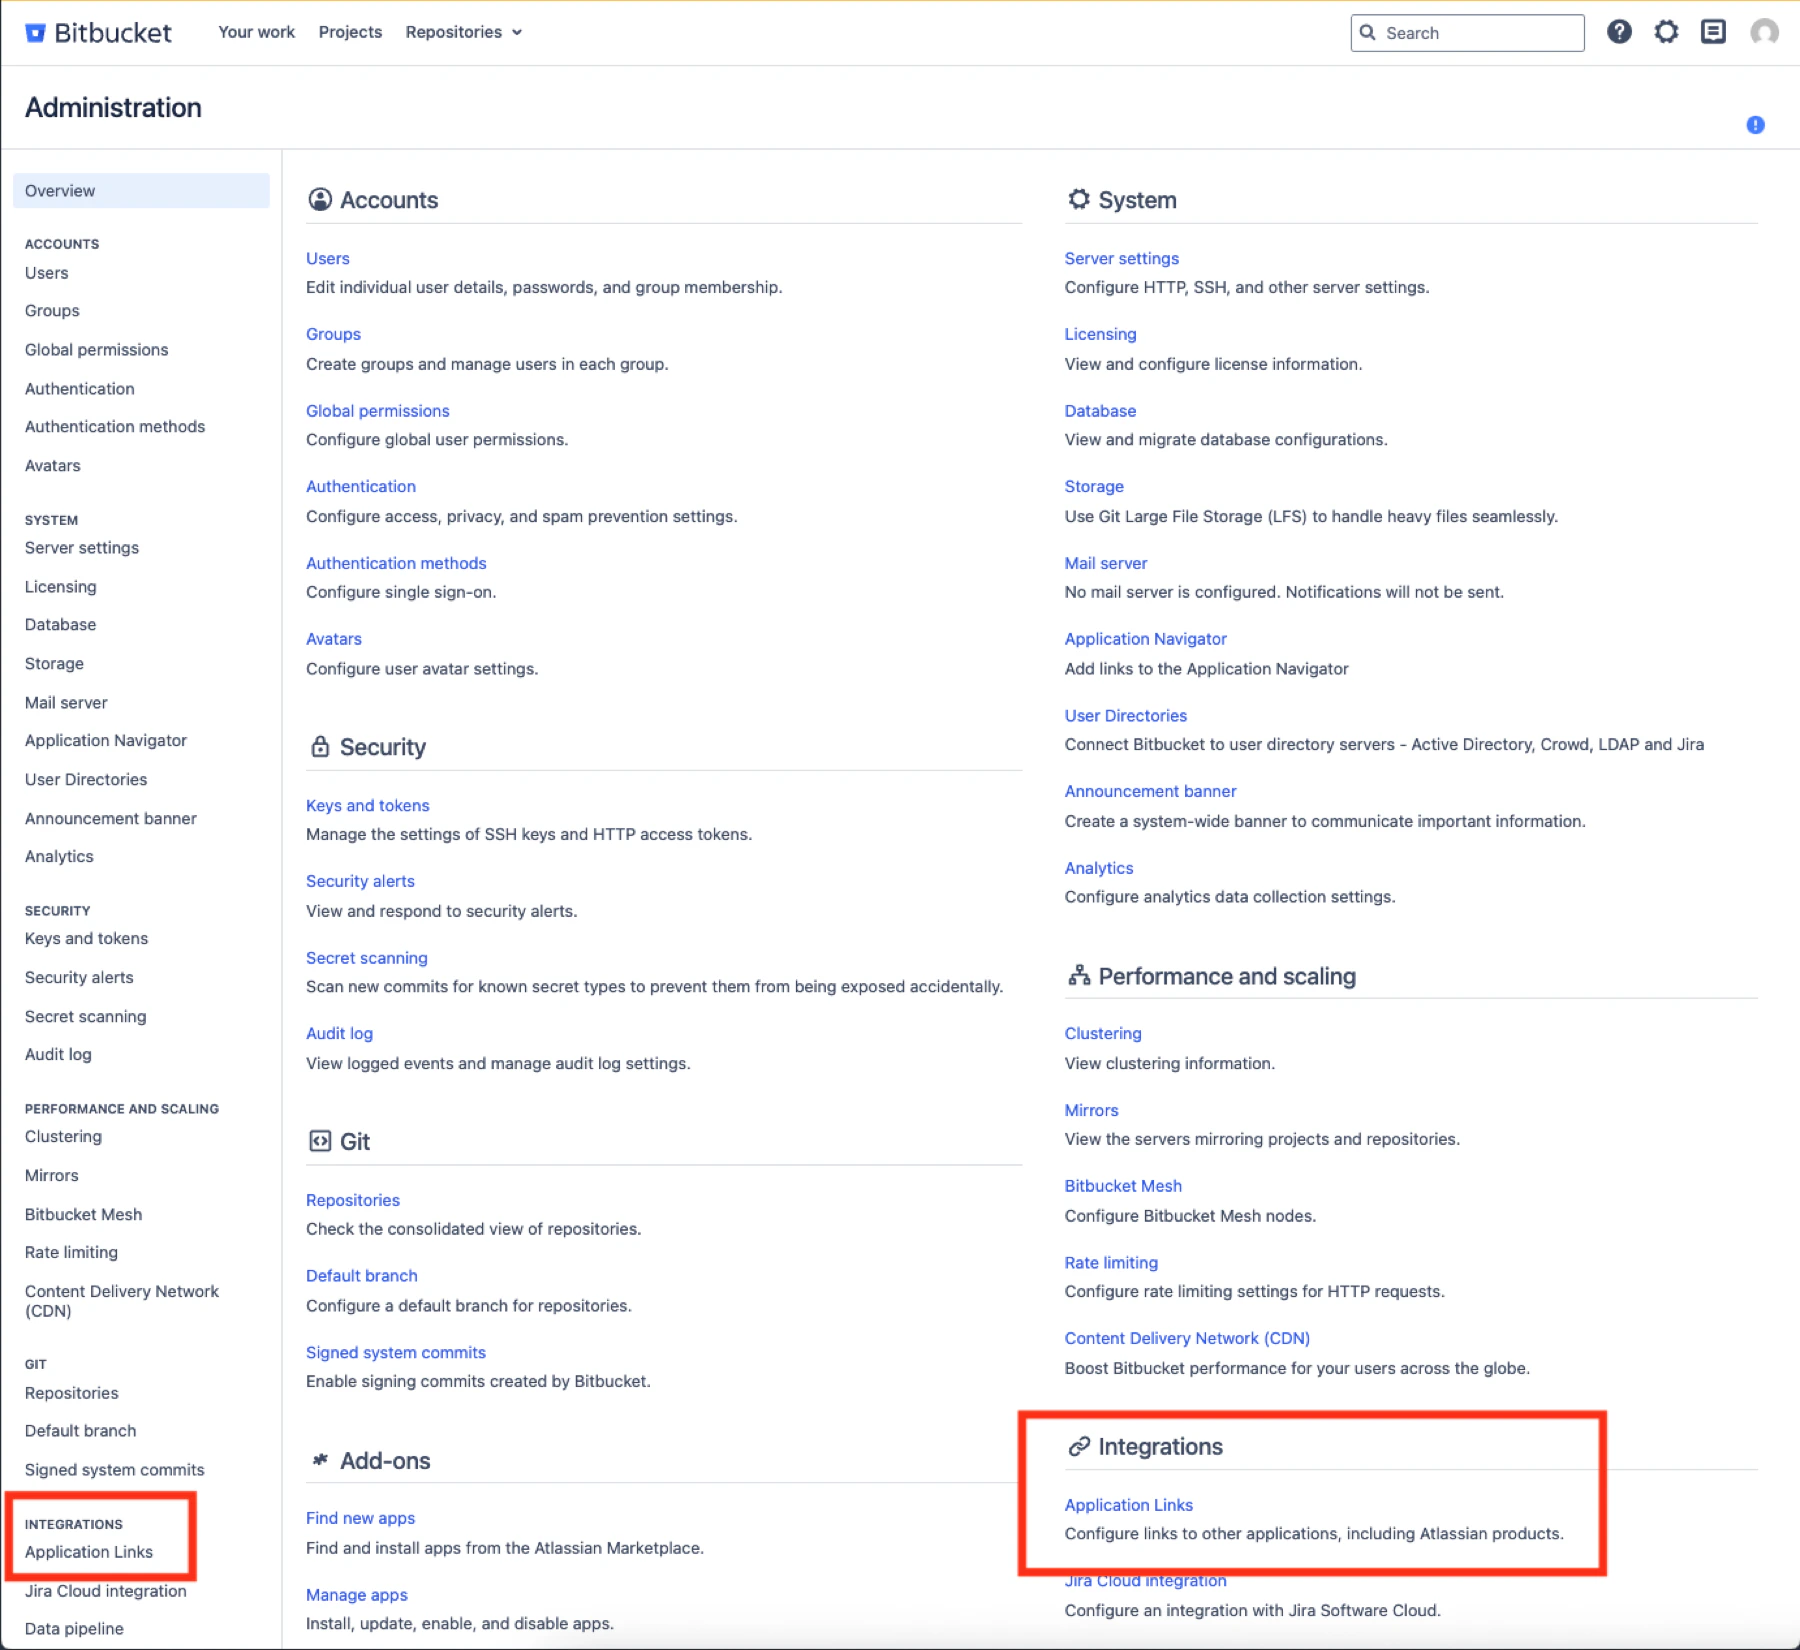Viewport: 1800px width, 1650px height.
Task: Open the Rate limiting link in main panel
Action: pyautogui.click(x=1111, y=1262)
